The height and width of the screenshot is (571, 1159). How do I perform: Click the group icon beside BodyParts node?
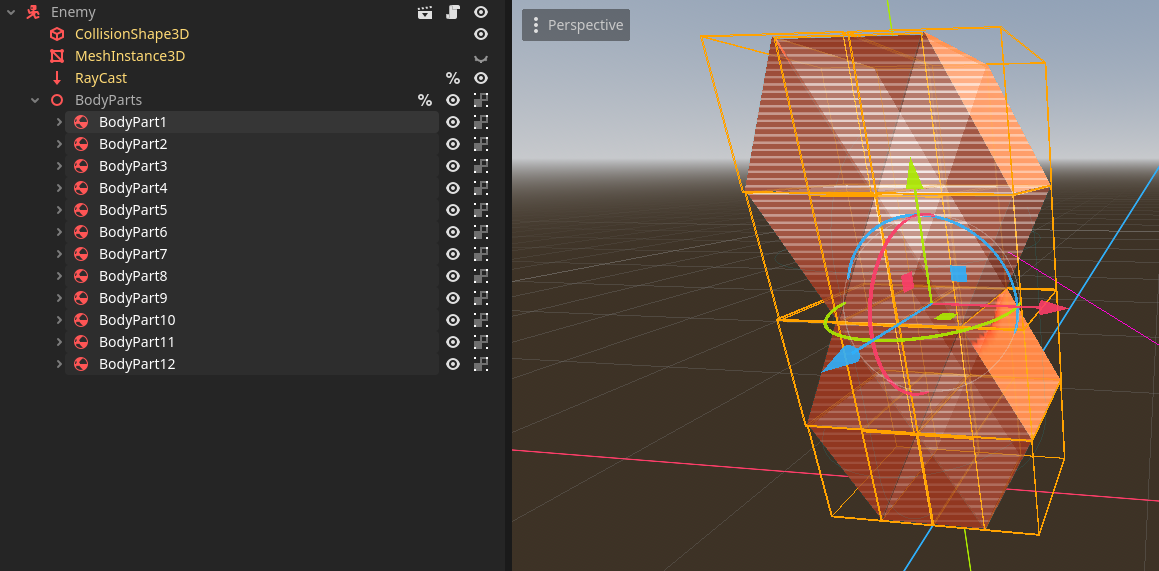pyautogui.click(x=481, y=100)
